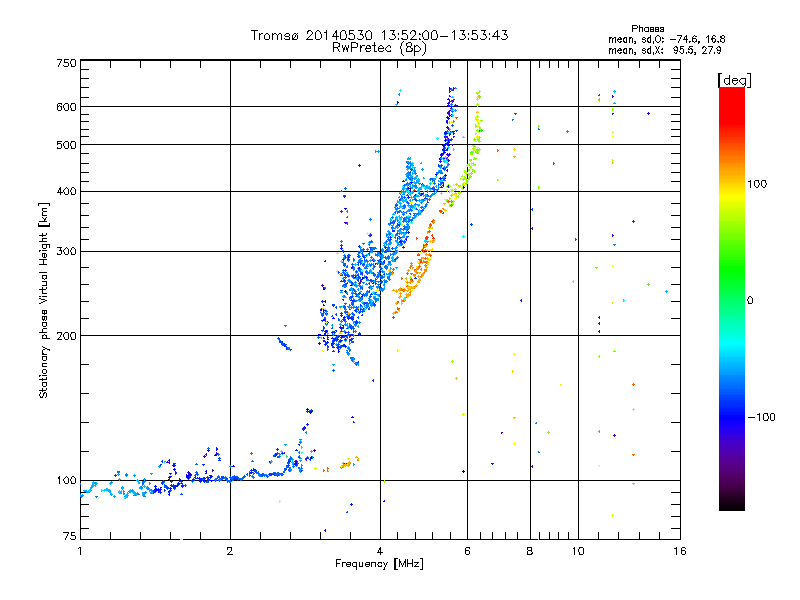Click the 'mean, sd,O: -74.6, 16.8' line
The image size is (800, 600).
(x=666, y=39)
